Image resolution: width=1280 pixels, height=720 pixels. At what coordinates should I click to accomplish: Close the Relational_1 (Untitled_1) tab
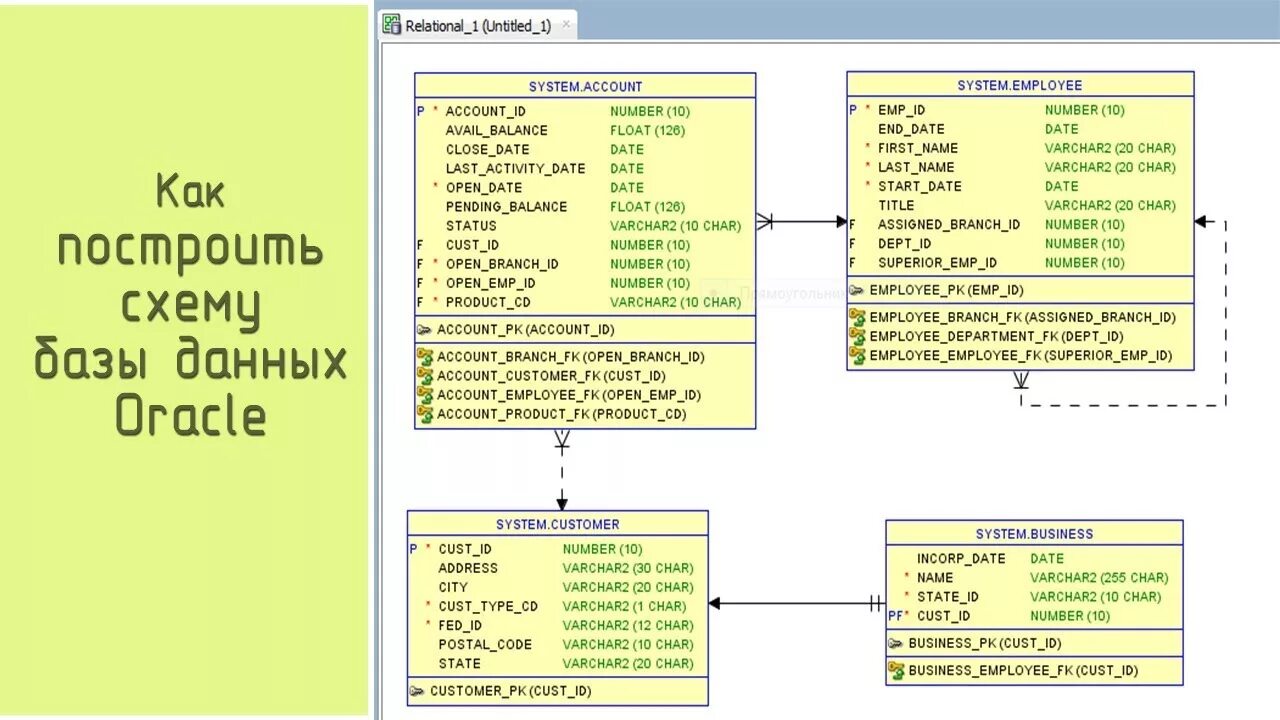[566, 26]
